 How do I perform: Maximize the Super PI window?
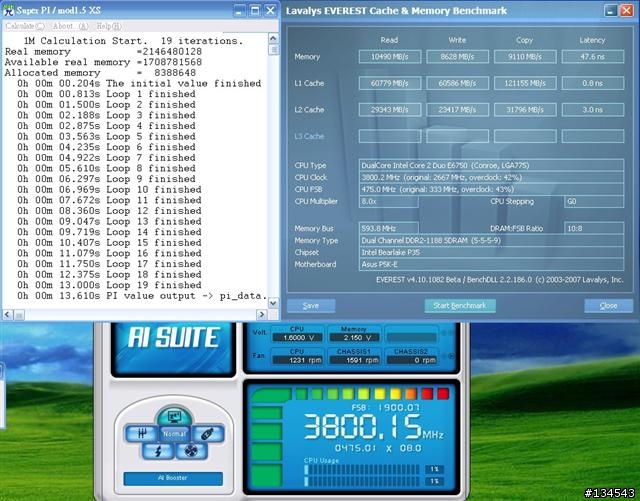coord(255,11)
